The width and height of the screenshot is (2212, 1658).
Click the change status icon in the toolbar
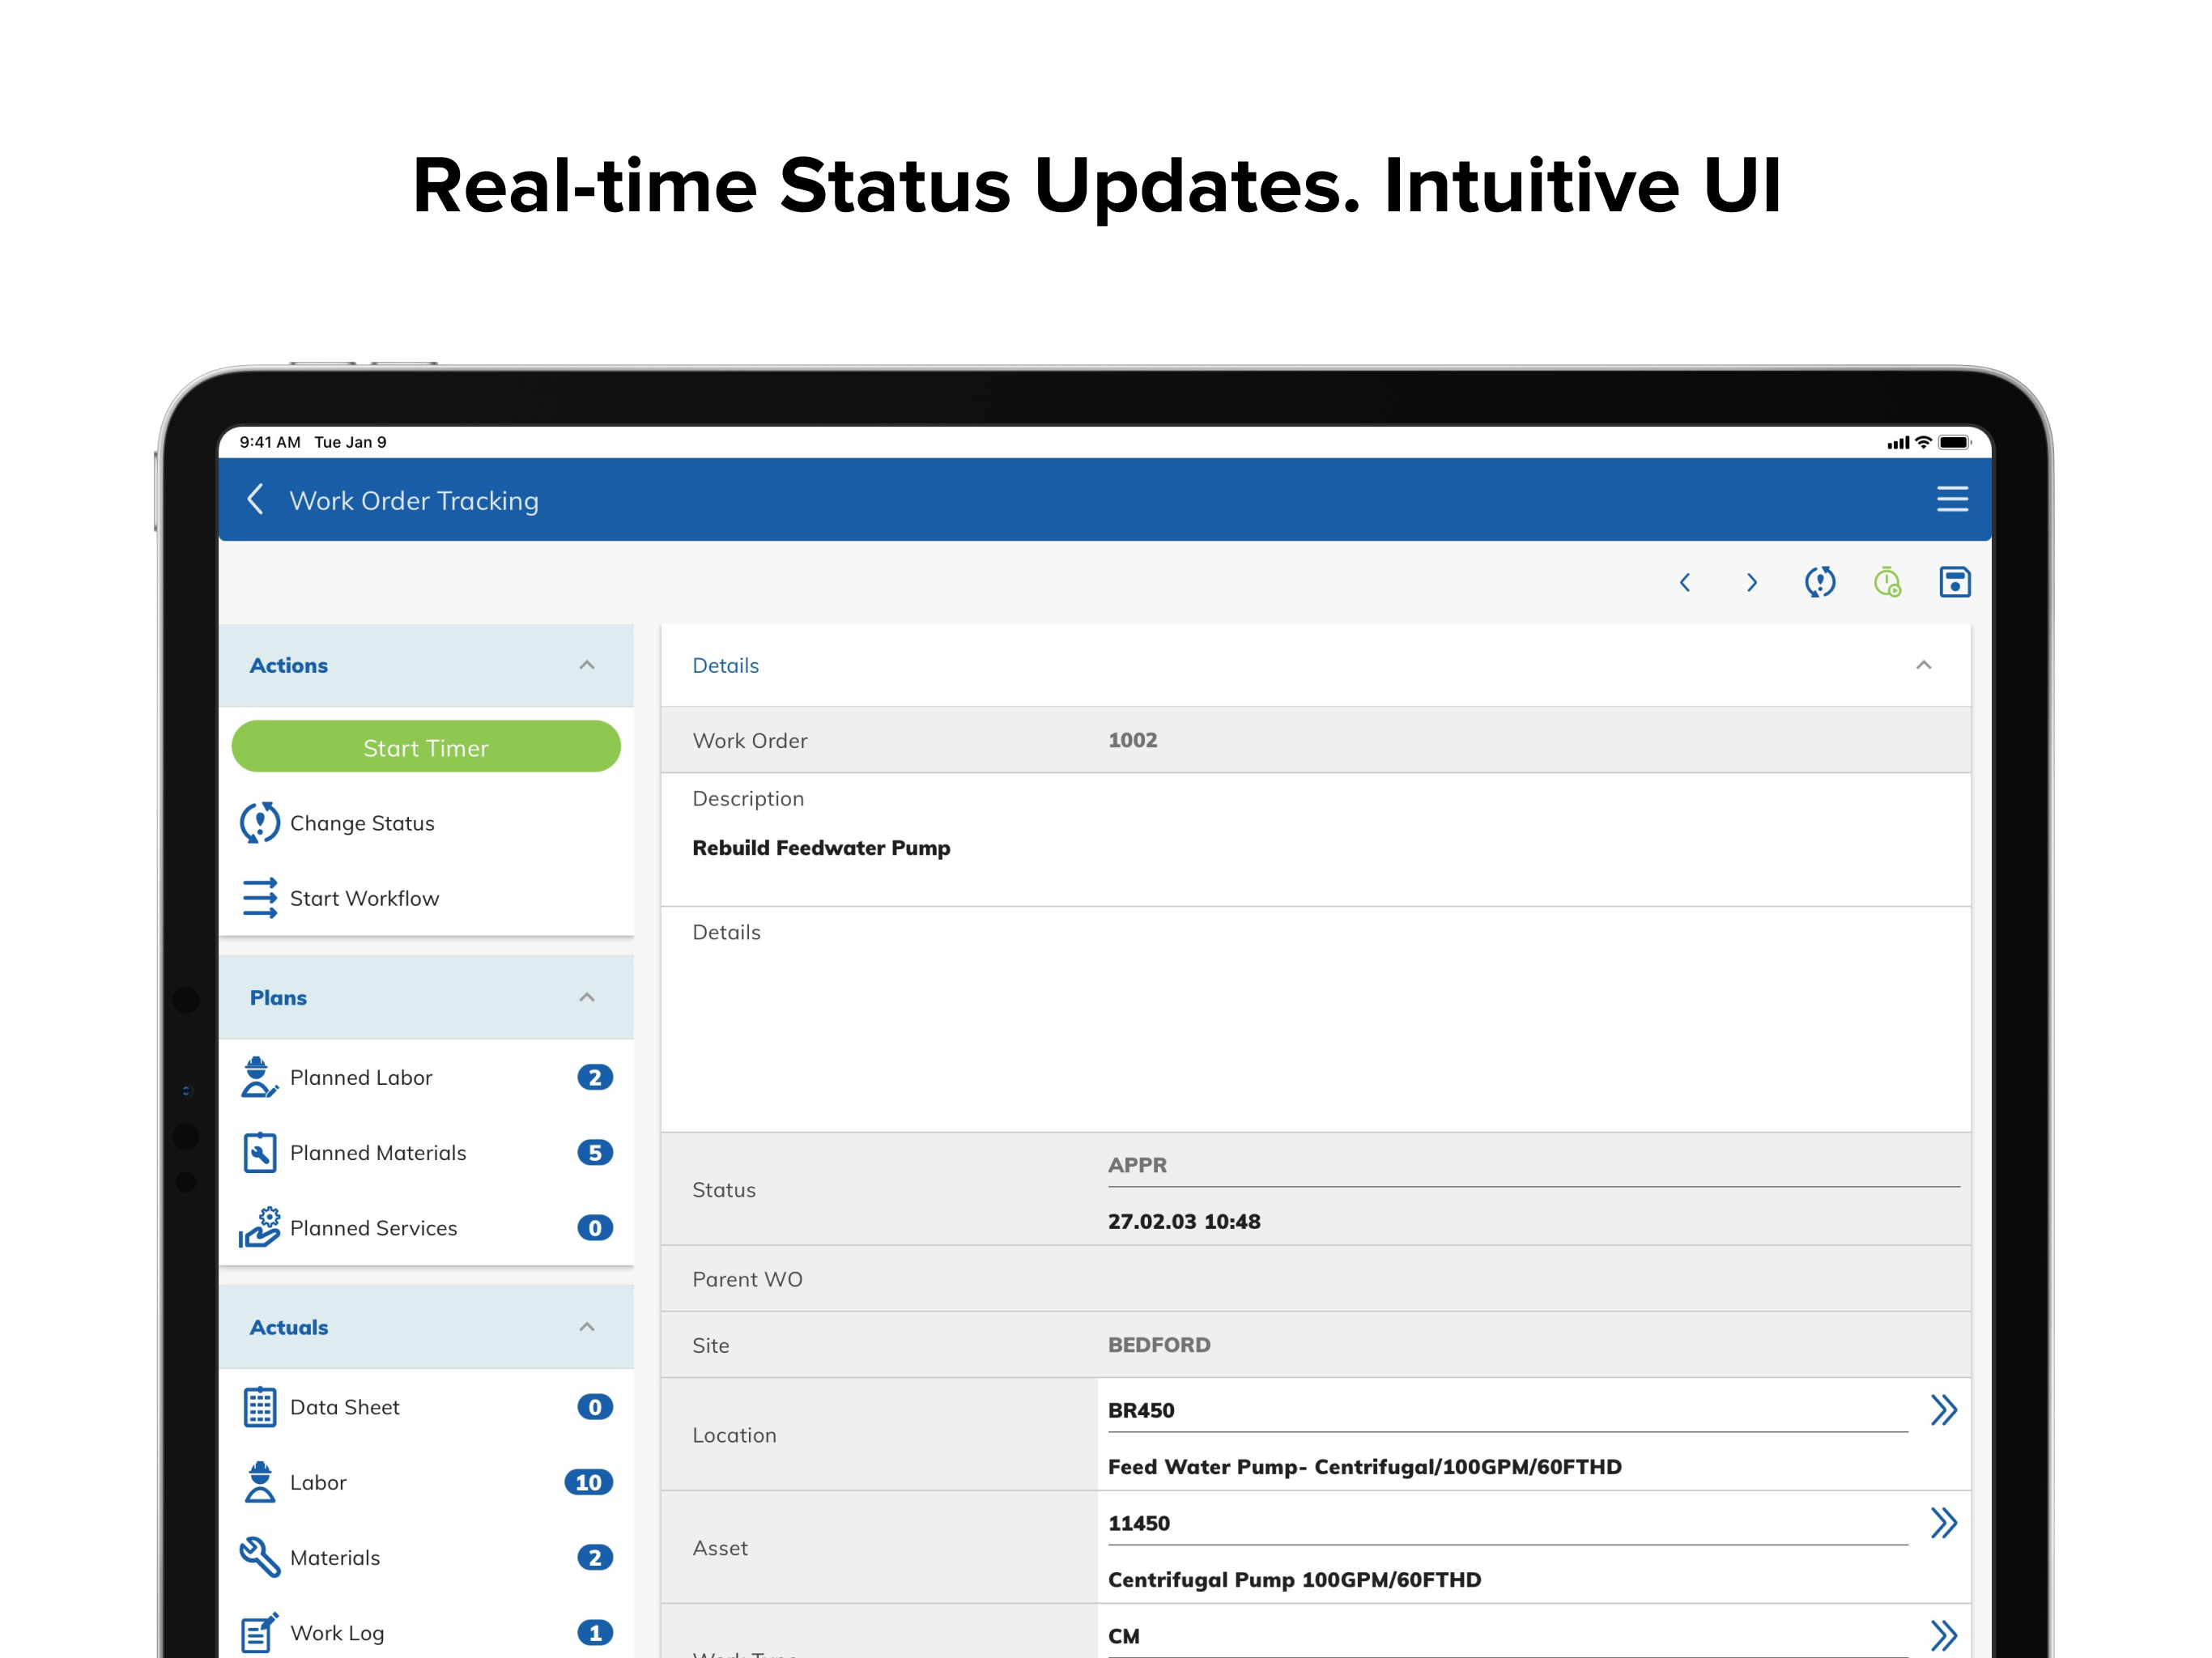point(1820,581)
